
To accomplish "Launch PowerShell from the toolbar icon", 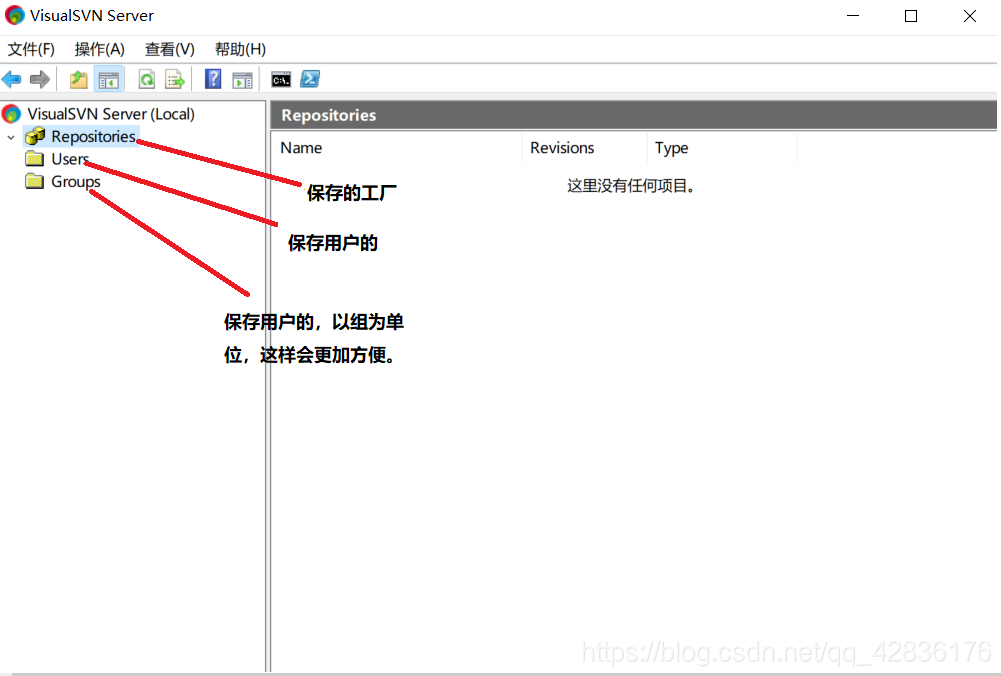I will [x=310, y=79].
